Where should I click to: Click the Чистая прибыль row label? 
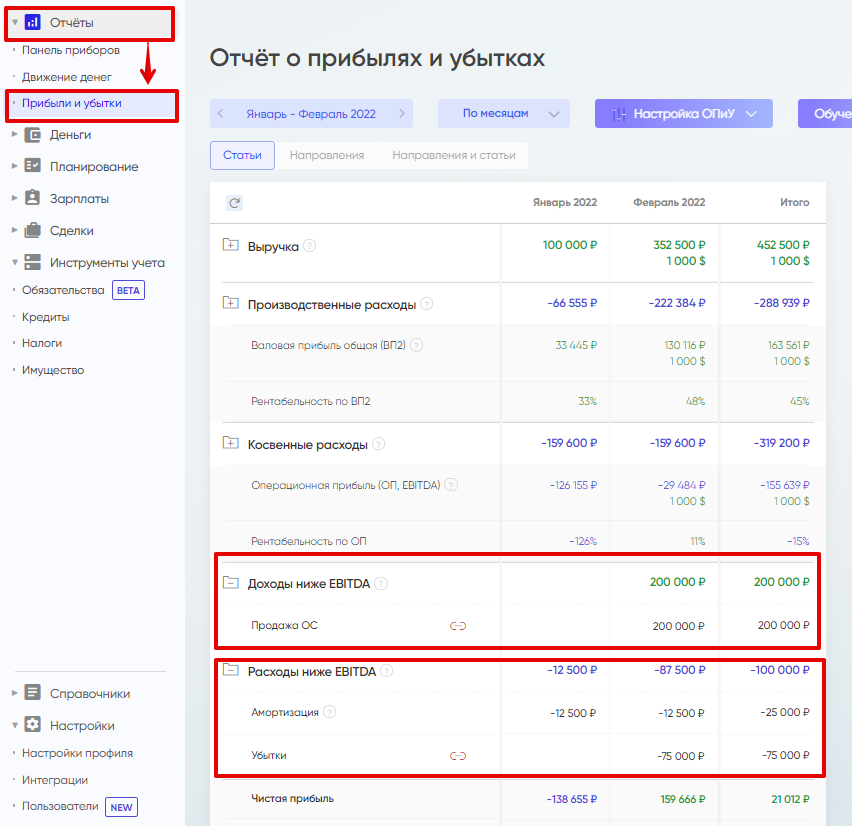tap(292, 798)
